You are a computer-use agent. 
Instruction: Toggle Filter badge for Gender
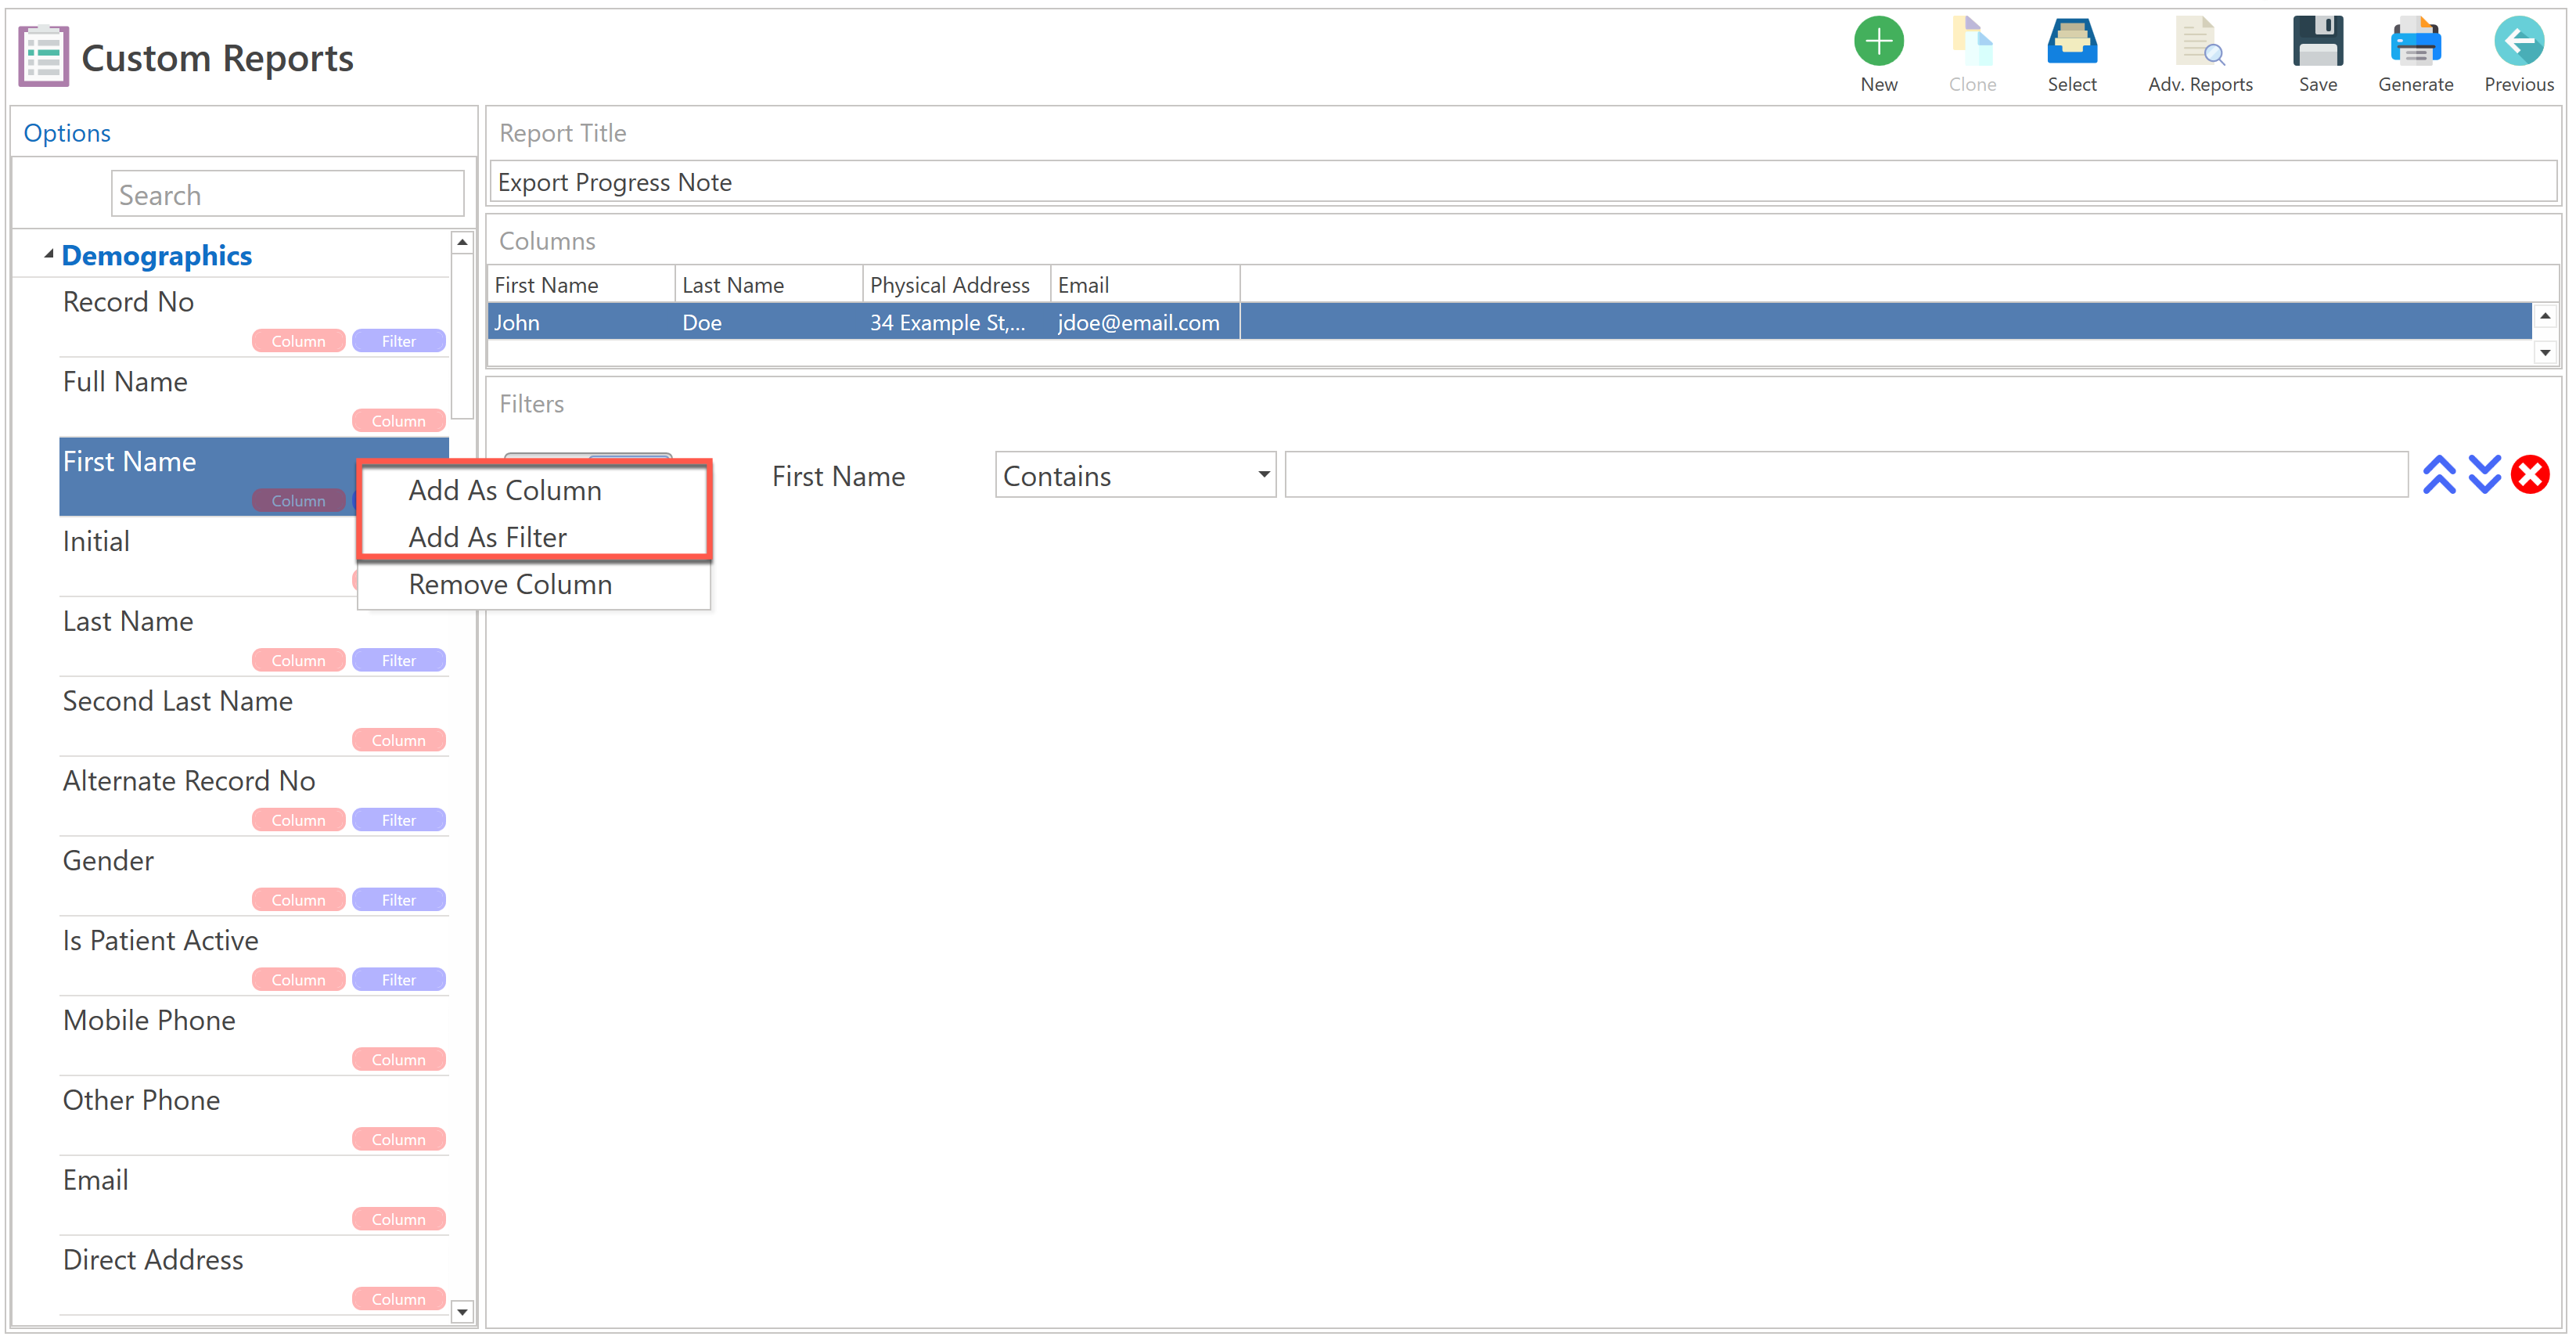398,900
